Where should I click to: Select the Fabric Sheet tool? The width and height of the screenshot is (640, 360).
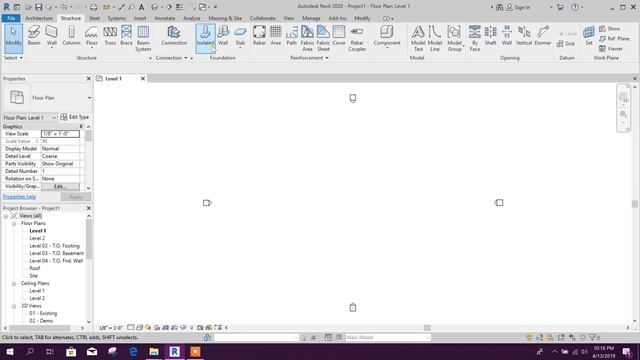point(323,38)
